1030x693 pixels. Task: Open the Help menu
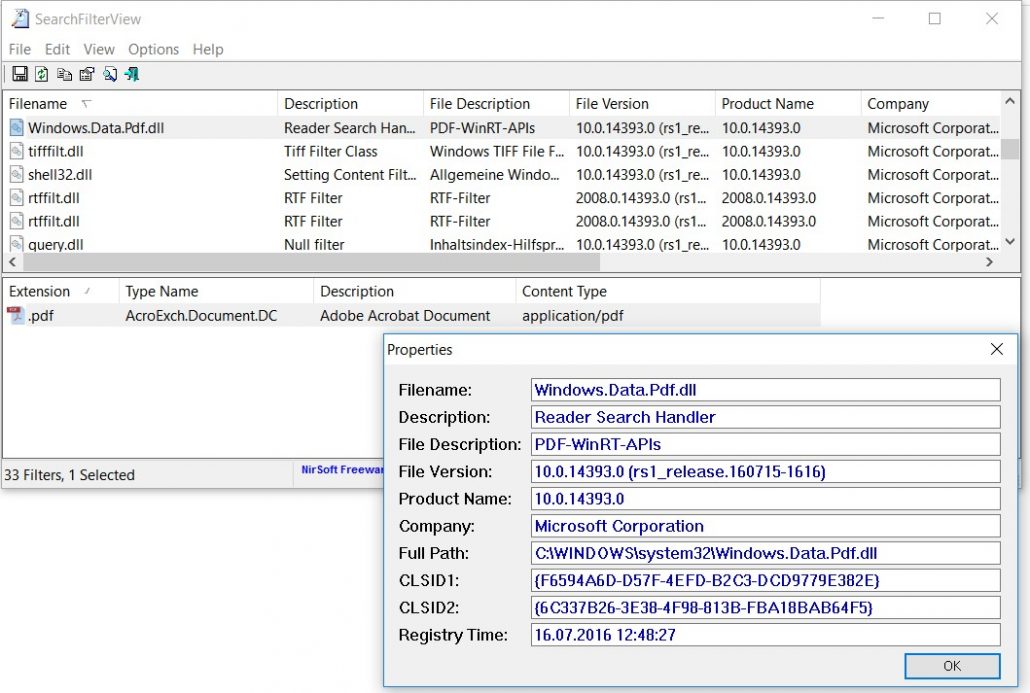[x=207, y=49]
